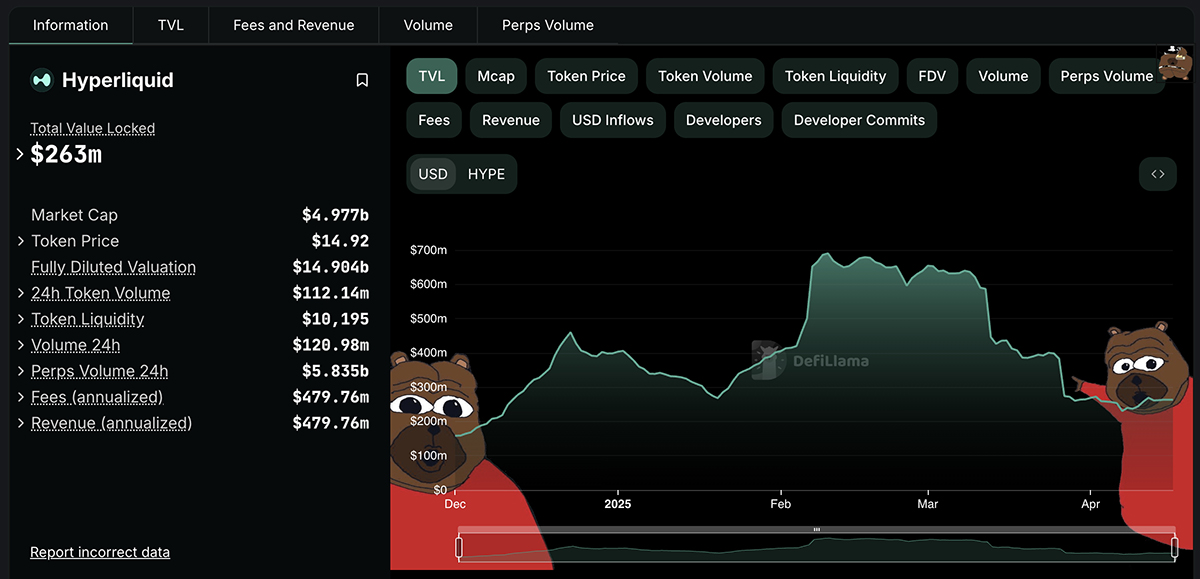Click the Volume 24h label
The height and width of the screenshot is (579, 1200).
point(76,345)
